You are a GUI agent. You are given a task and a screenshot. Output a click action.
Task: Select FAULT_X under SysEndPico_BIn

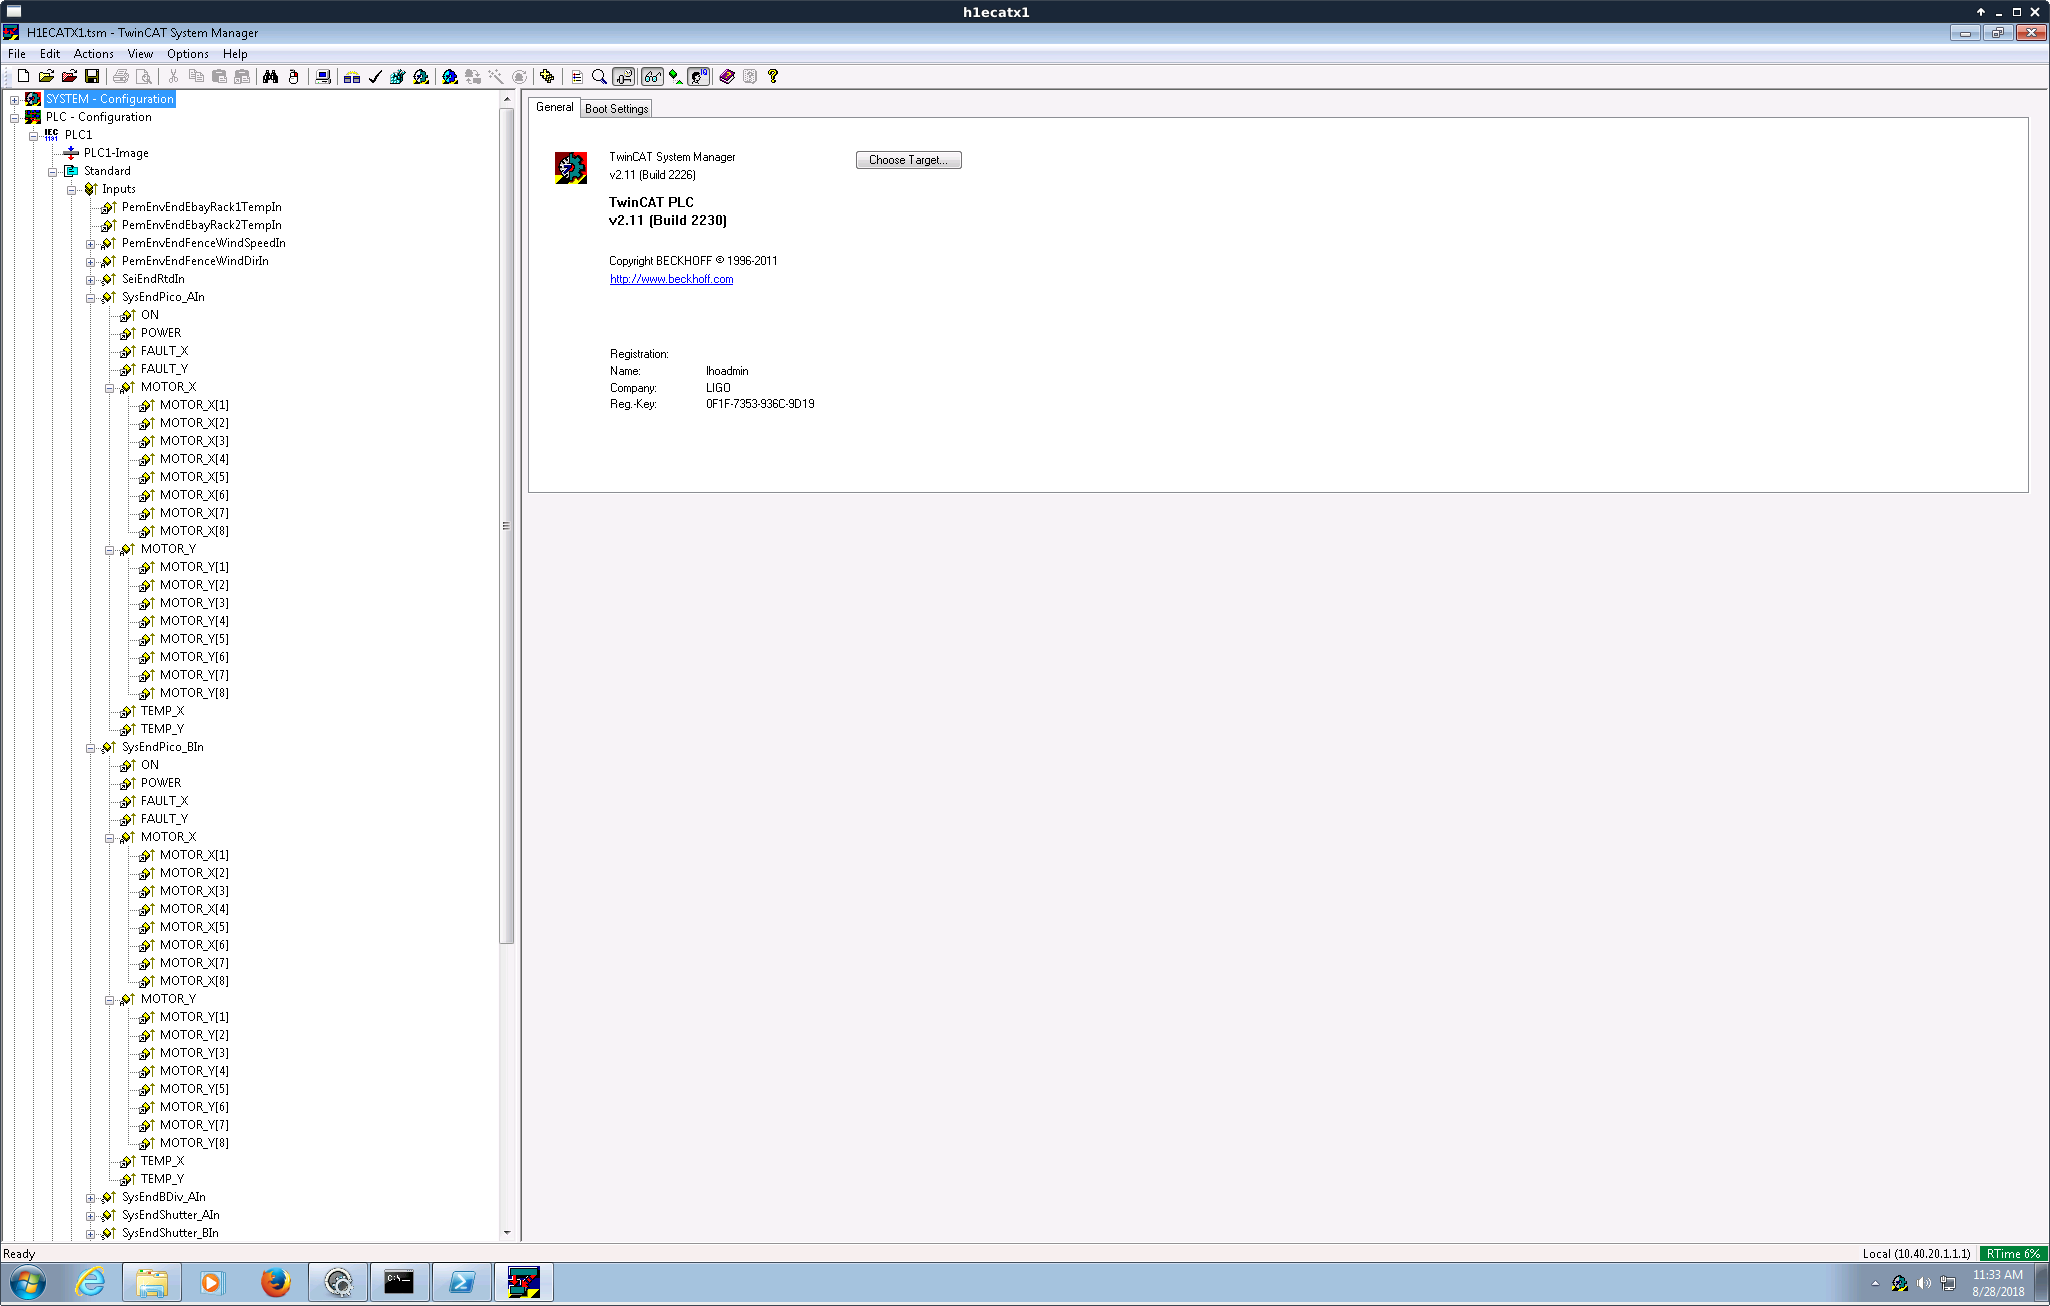coord(164,801)
